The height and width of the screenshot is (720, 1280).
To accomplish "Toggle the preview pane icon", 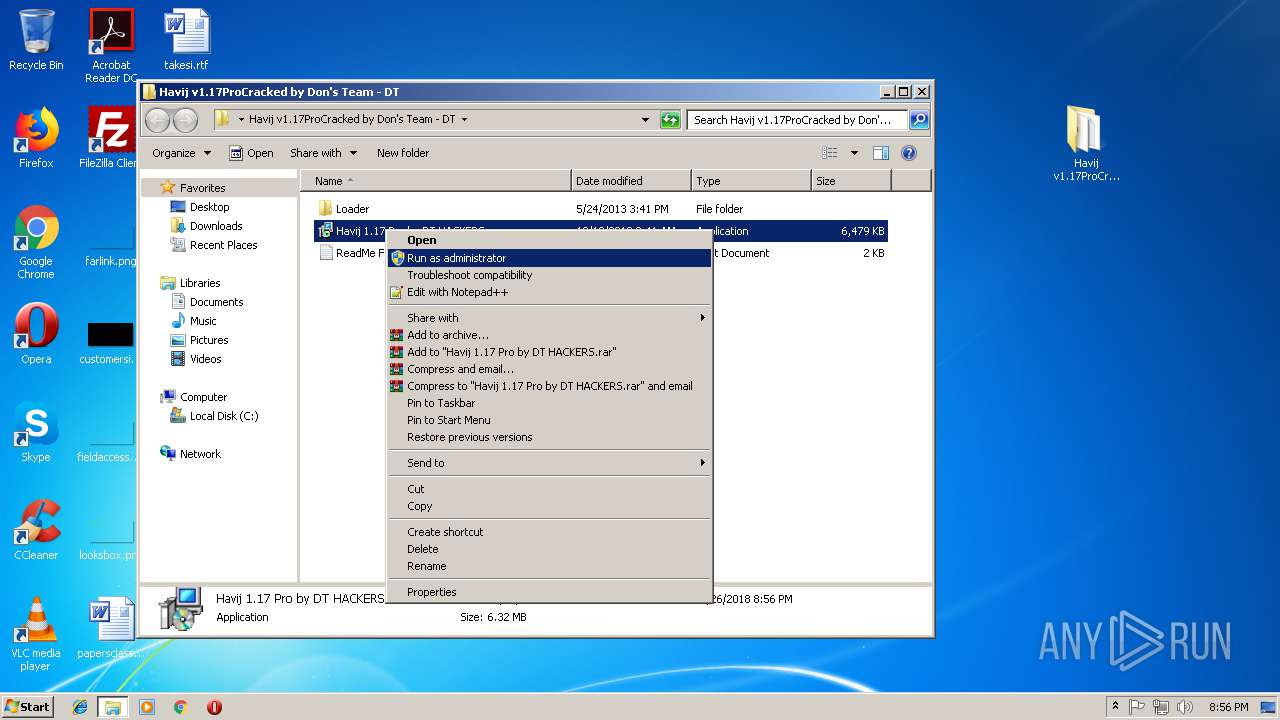I will click(881, 153).
